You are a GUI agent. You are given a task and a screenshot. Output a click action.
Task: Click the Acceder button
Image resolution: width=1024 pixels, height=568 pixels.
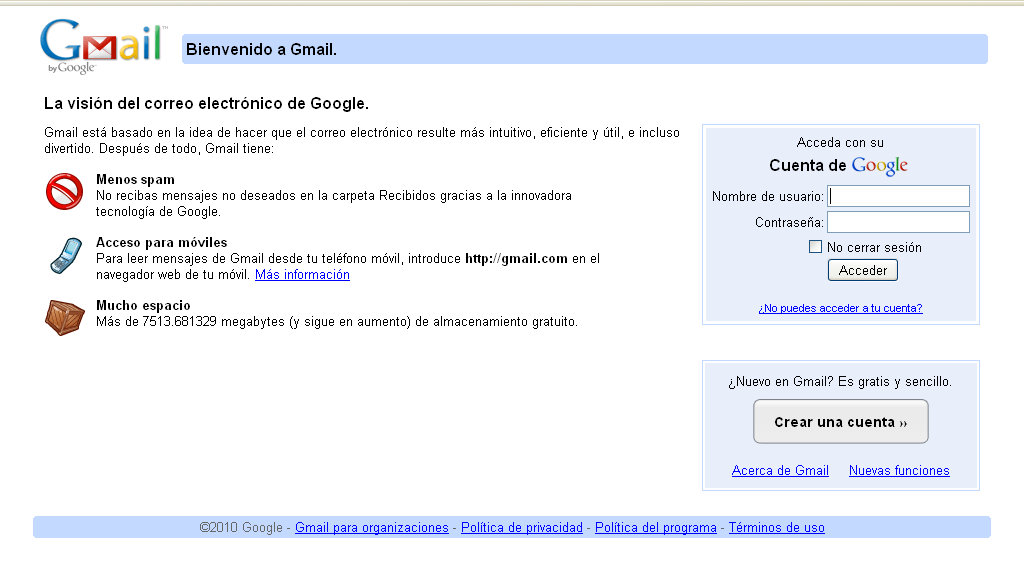pos(863,270)
